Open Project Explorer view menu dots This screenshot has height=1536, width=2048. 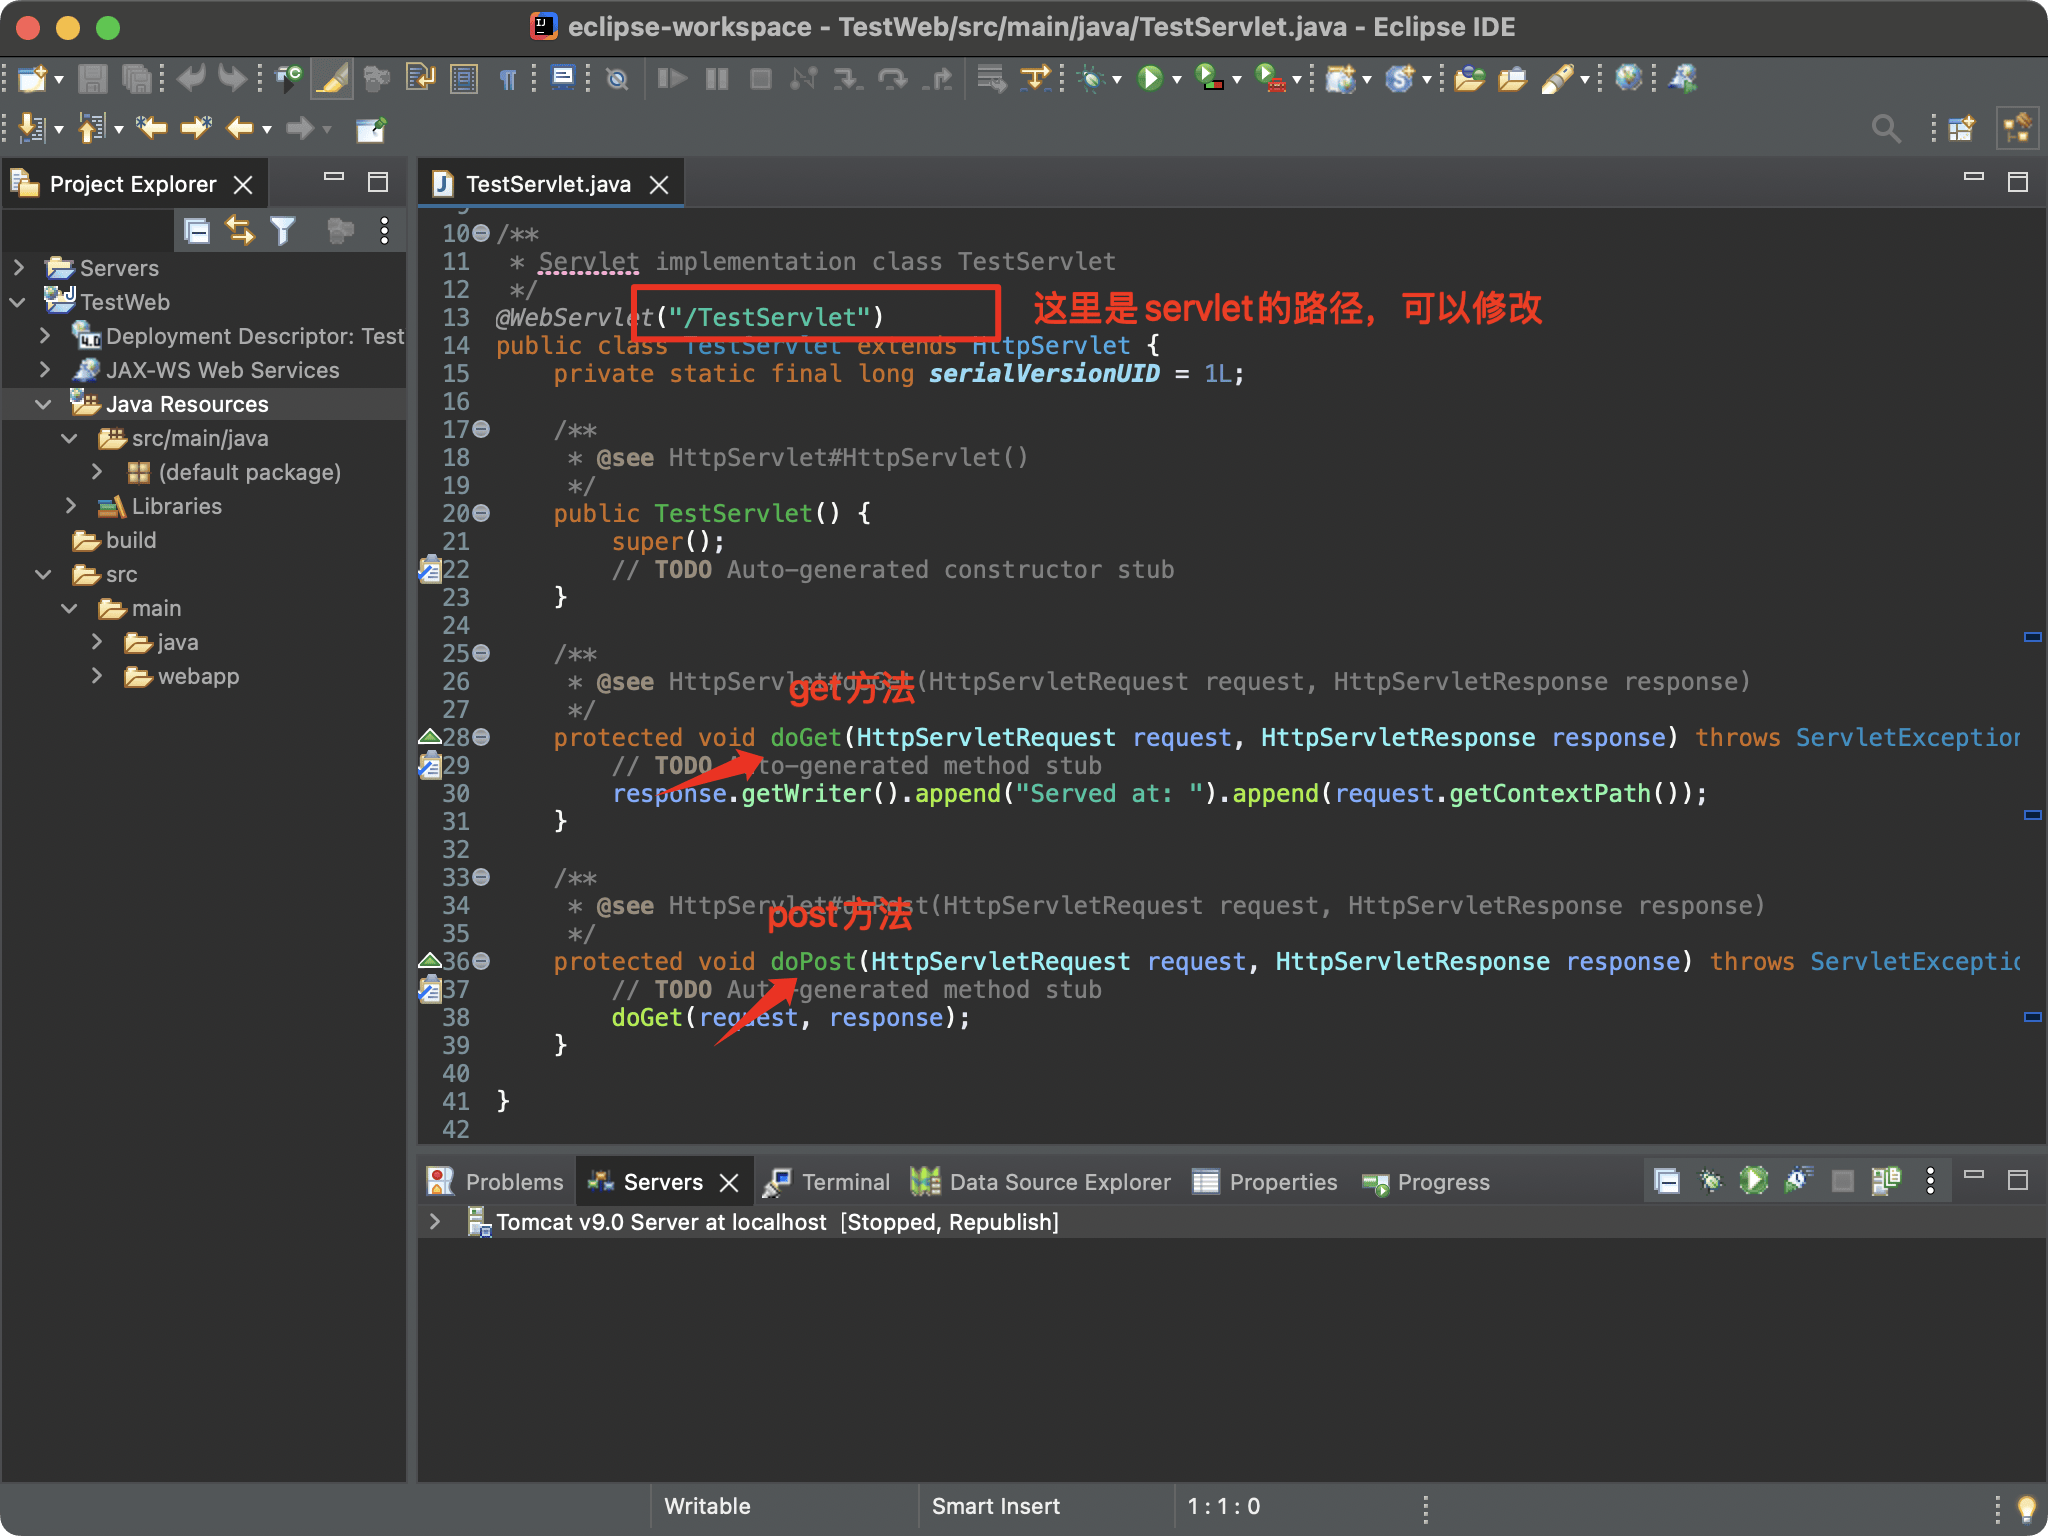point(384,231)
